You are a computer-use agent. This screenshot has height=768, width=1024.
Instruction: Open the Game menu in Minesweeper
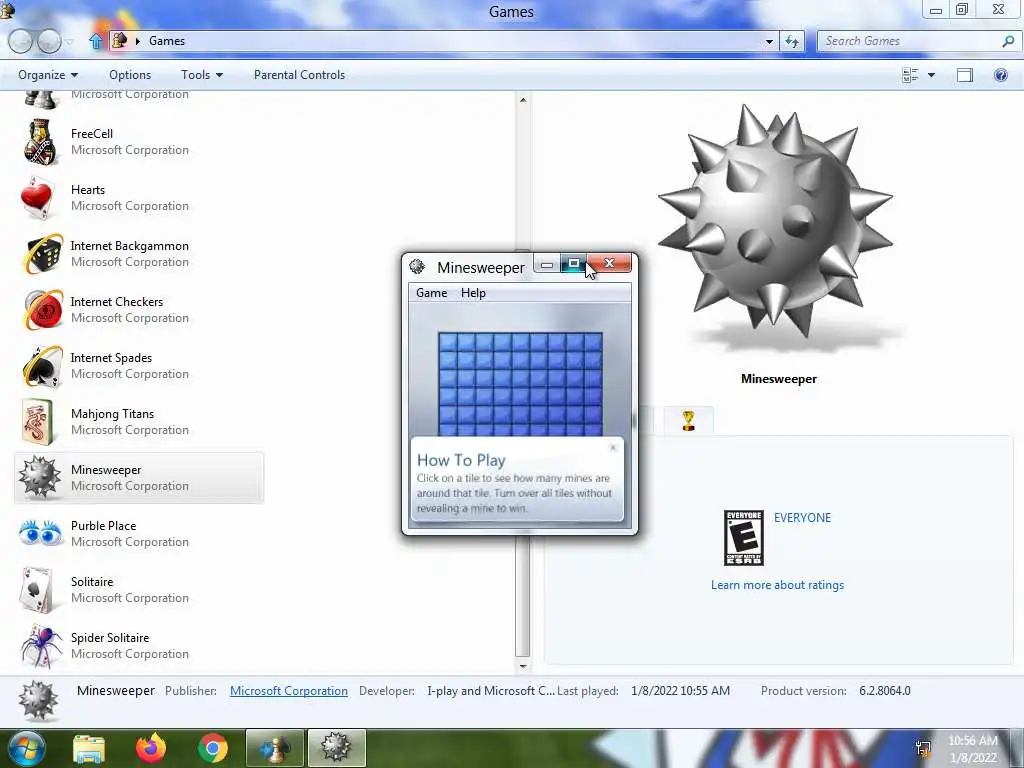(432, 293)
